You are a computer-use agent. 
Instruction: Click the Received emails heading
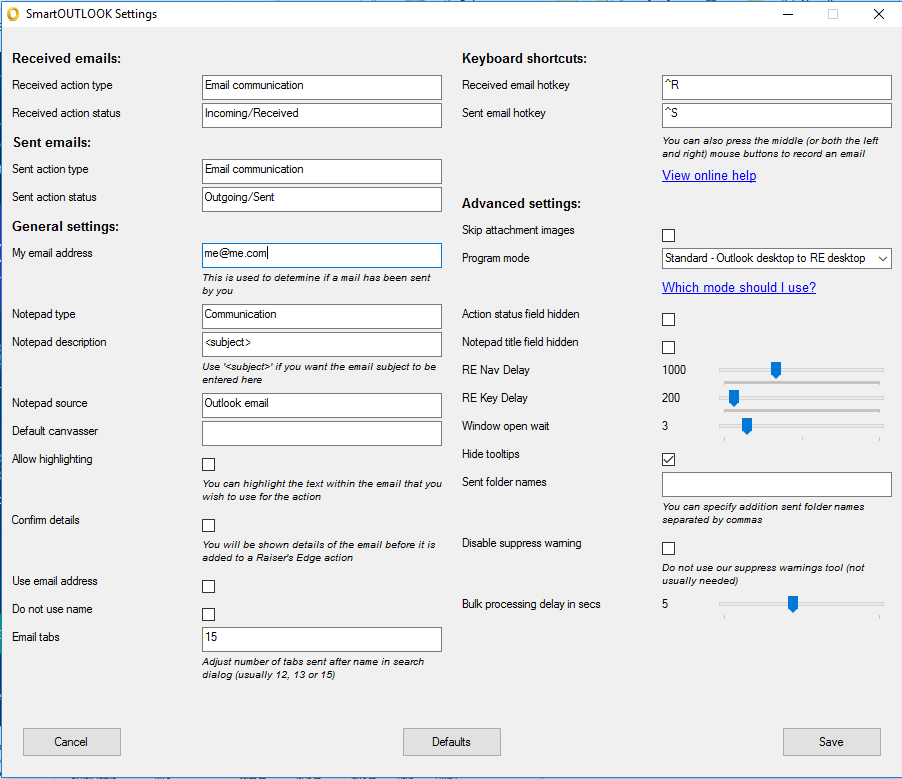click(67, 59)
